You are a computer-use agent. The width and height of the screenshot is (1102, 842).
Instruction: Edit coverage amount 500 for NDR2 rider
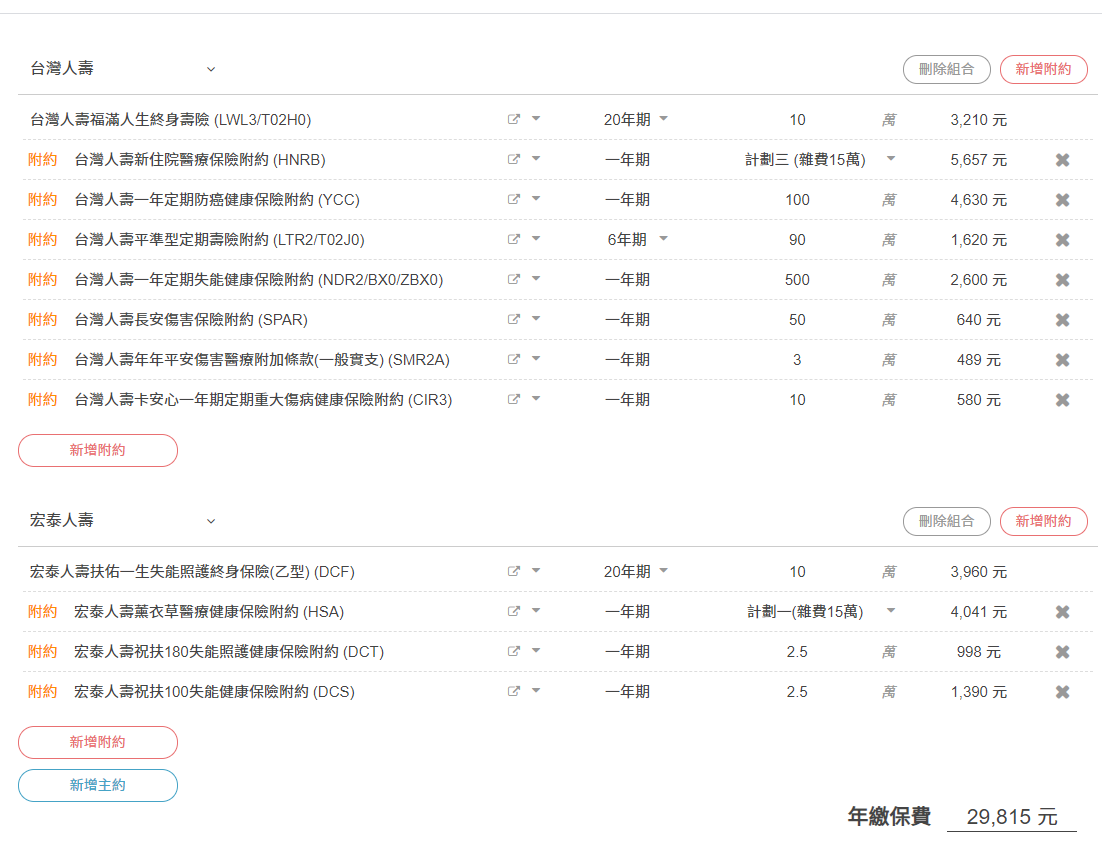click(797, 280)
